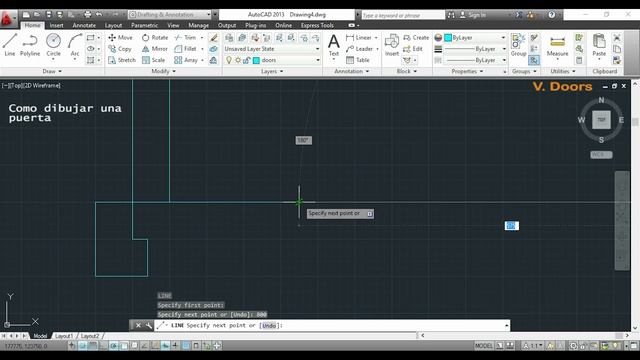
Task: Click the Plot printer icon in quick access
Action: click(87, 15)
